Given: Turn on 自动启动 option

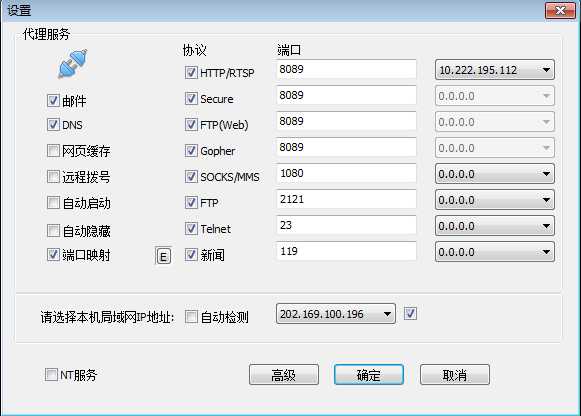Looking at the screenshot, I should click(53, 203).
